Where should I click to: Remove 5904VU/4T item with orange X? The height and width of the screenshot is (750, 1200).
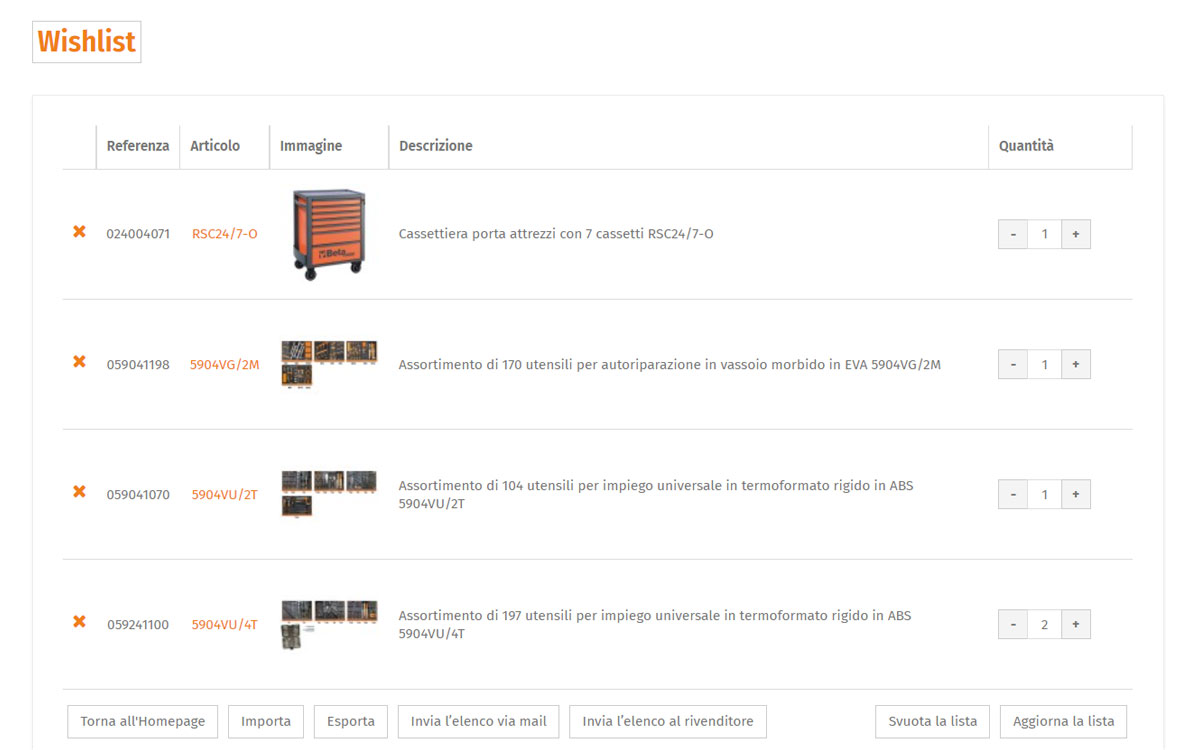pos(79,622)
